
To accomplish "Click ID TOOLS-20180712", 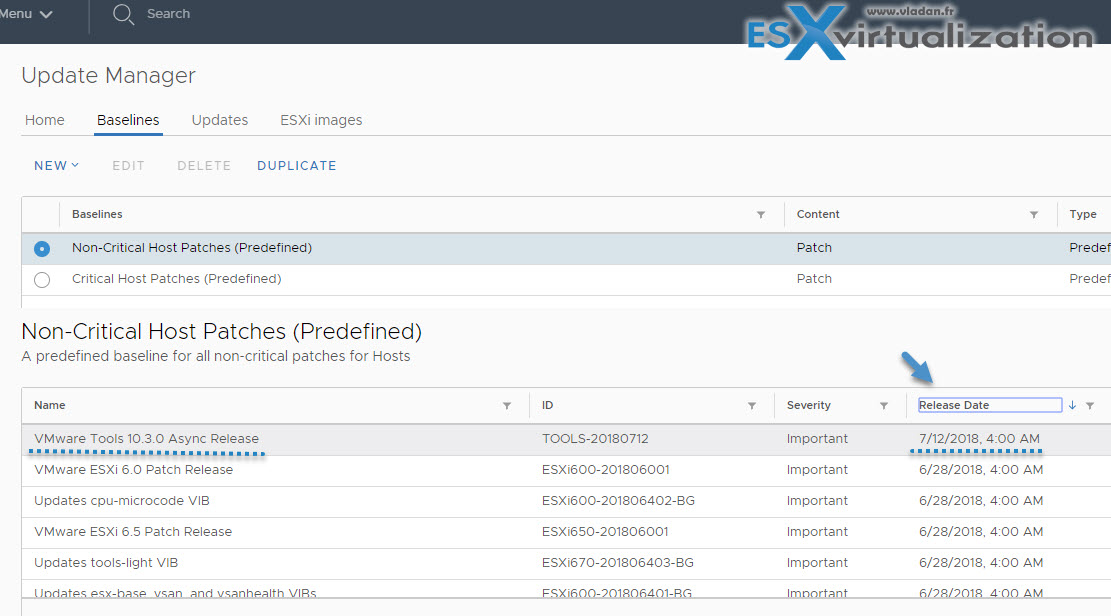I will coord(595,439).
